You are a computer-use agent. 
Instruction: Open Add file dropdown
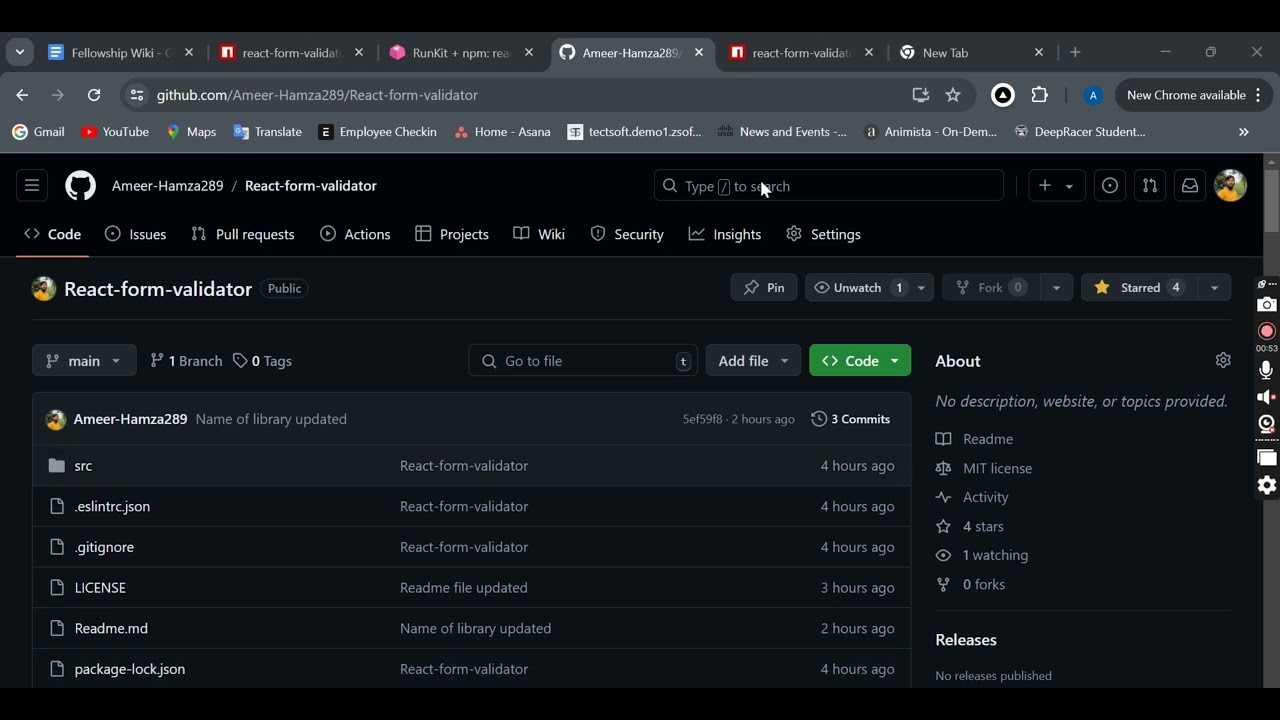(754, 361)
